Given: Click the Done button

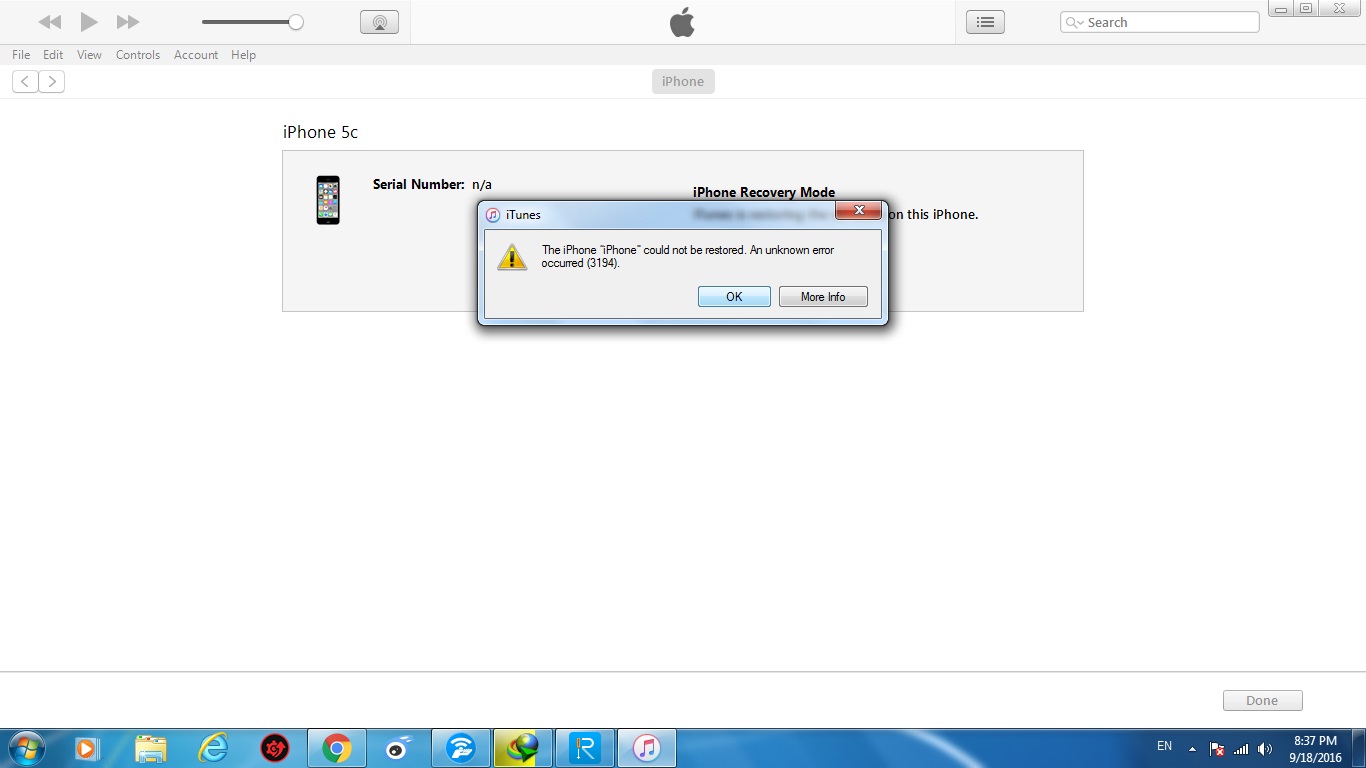Looking at the screenshot, I should coord(1262,701).
